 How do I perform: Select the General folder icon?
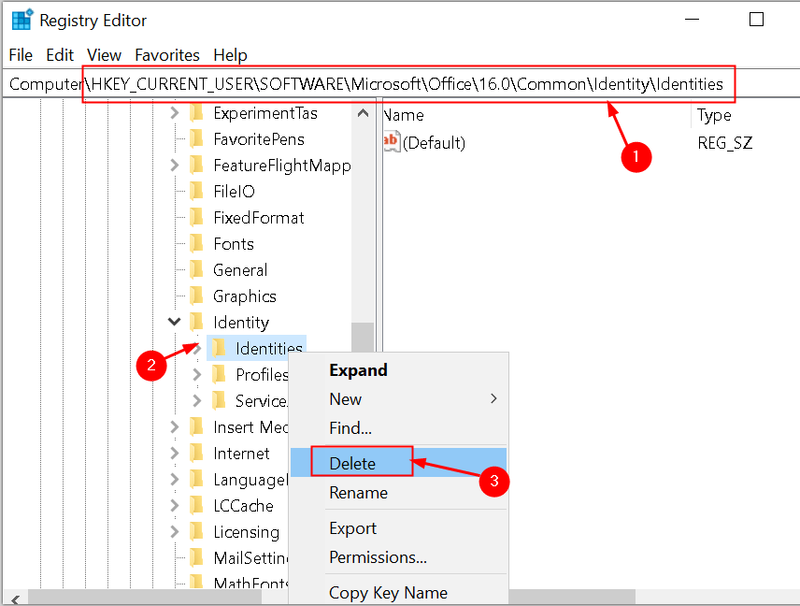point(196,270)
